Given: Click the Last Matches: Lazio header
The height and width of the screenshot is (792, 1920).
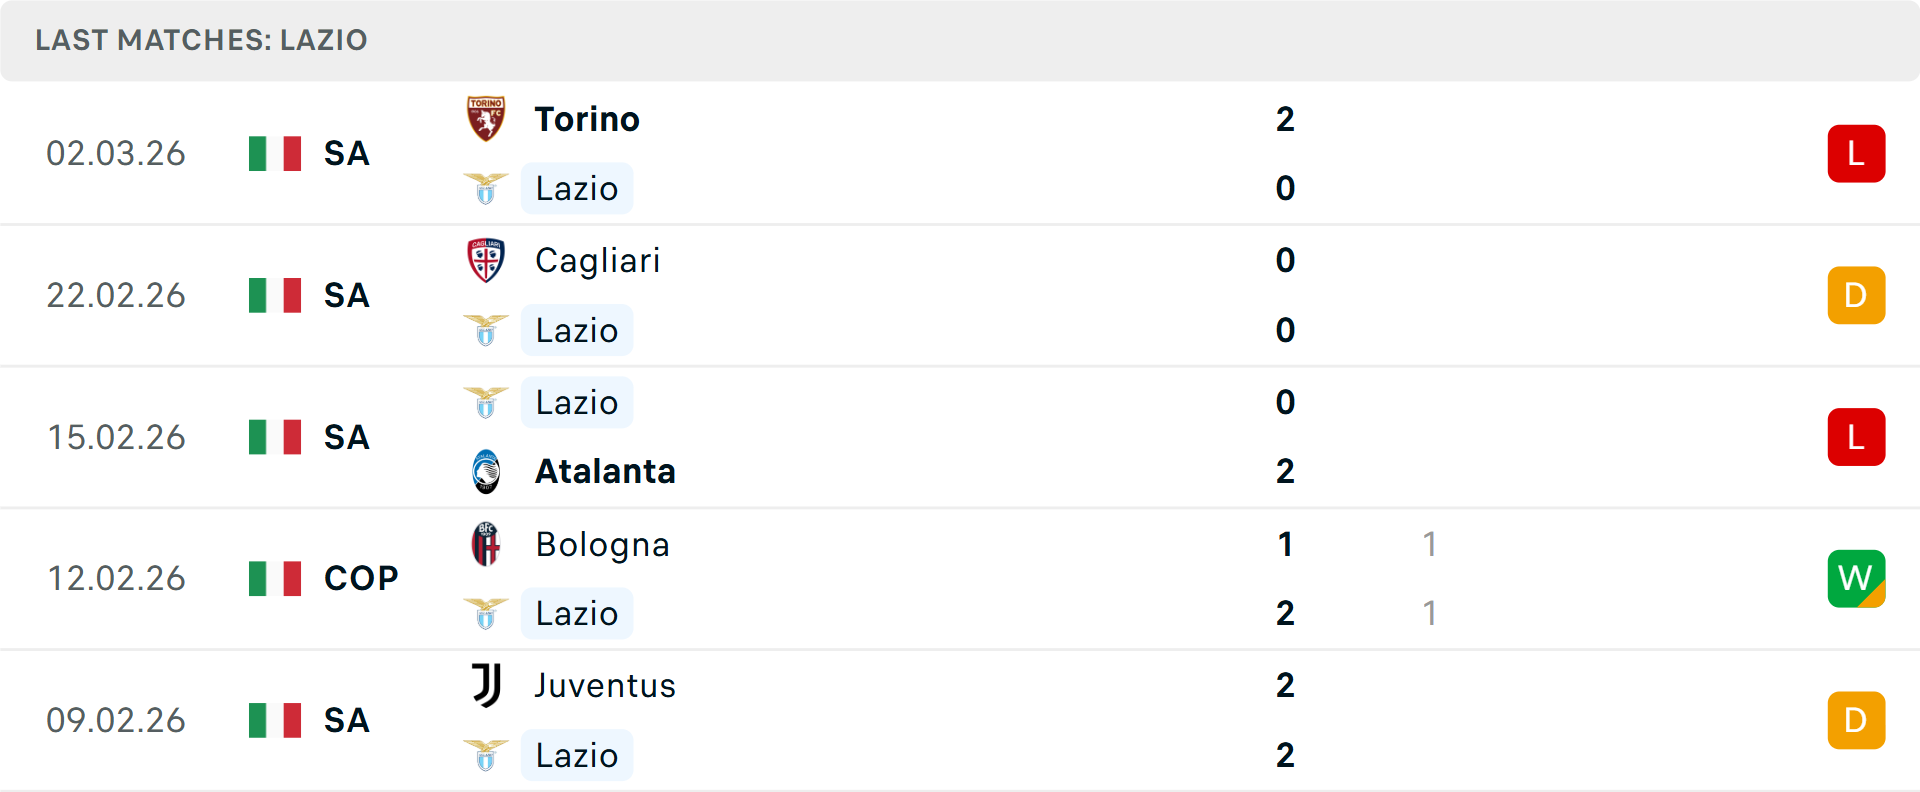Looking at the screenshot, I should pyautogui.click(x=201, y=40).
